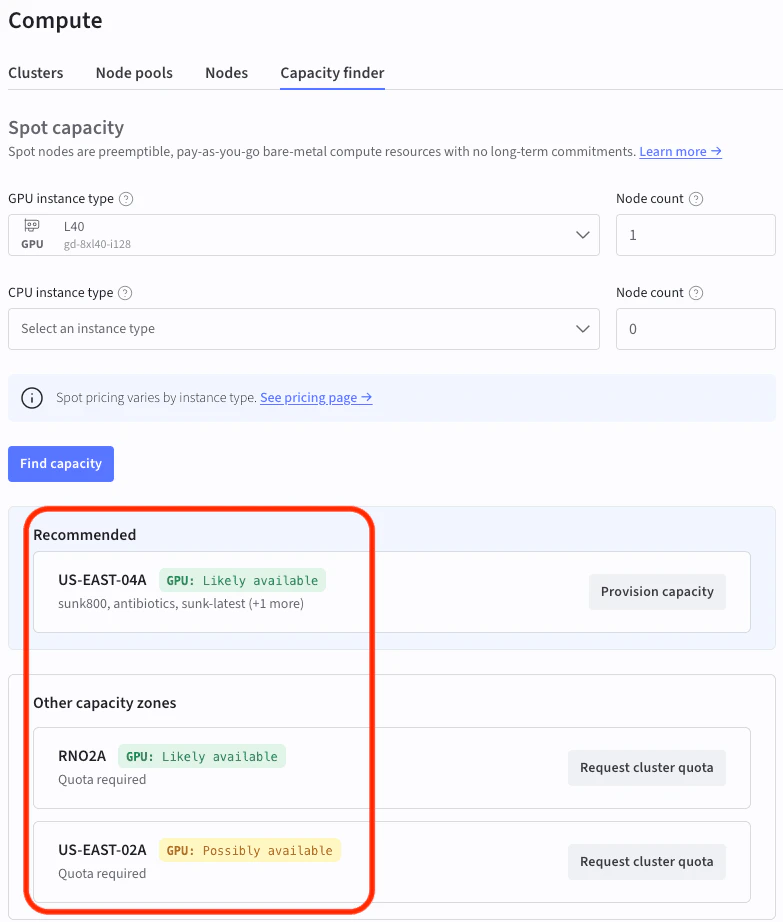
Task: Click Provision capacity for US-EAST-04A
Action: (657, 592)
